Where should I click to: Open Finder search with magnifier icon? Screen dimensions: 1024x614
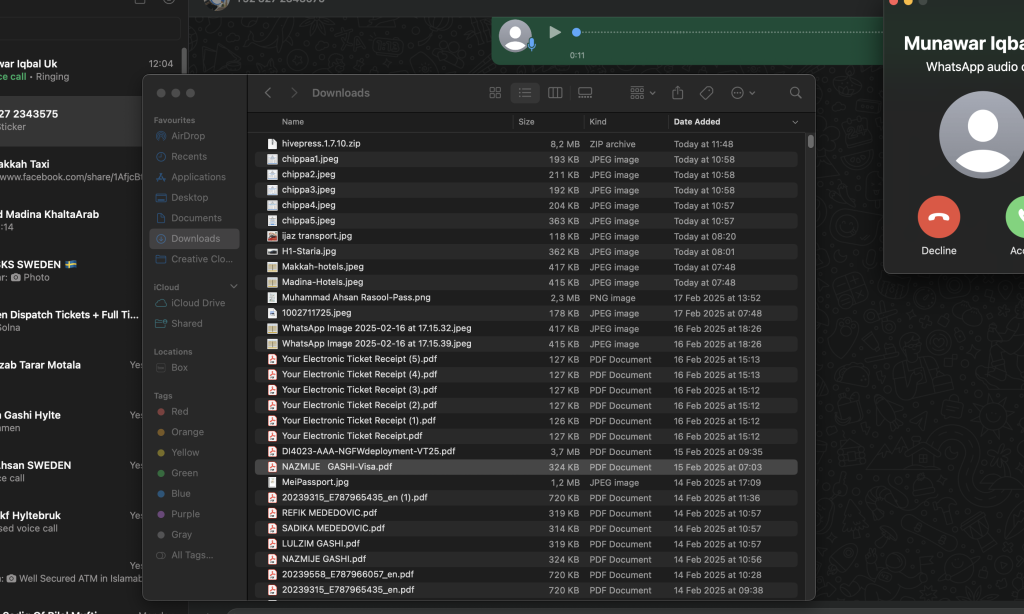coord(796,93)
